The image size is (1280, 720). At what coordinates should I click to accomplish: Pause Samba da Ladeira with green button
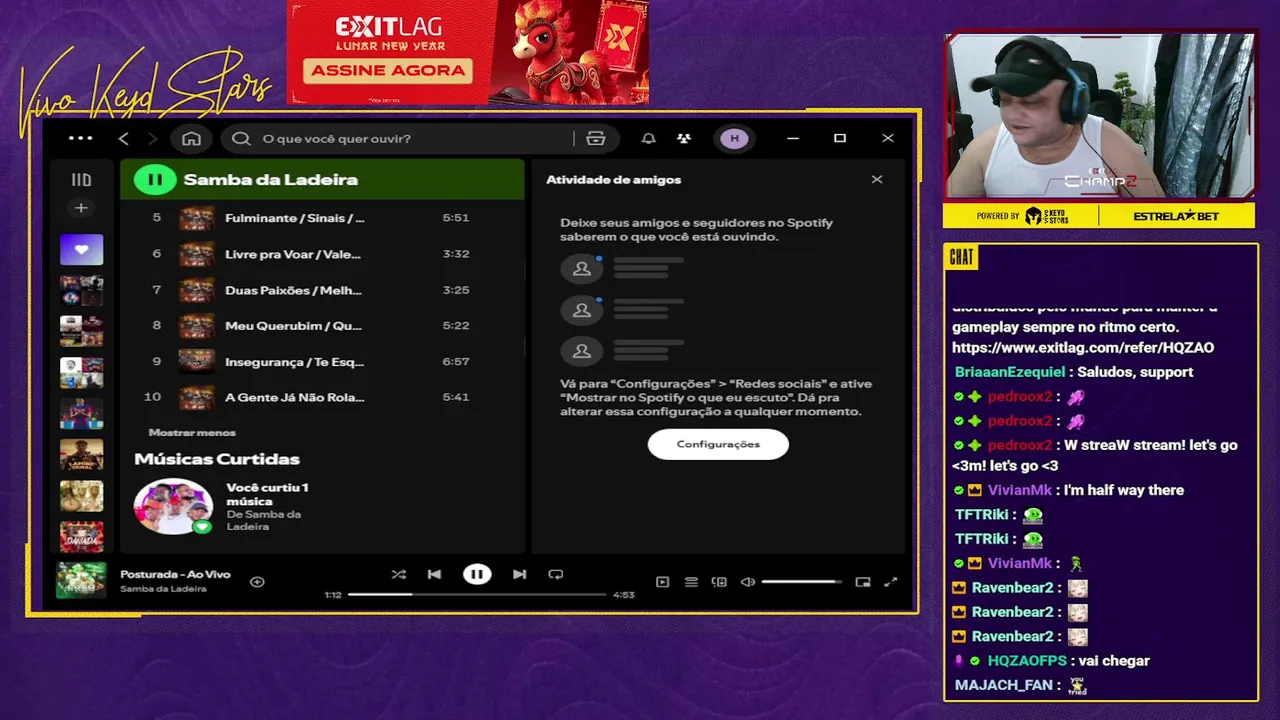(155, 180)
